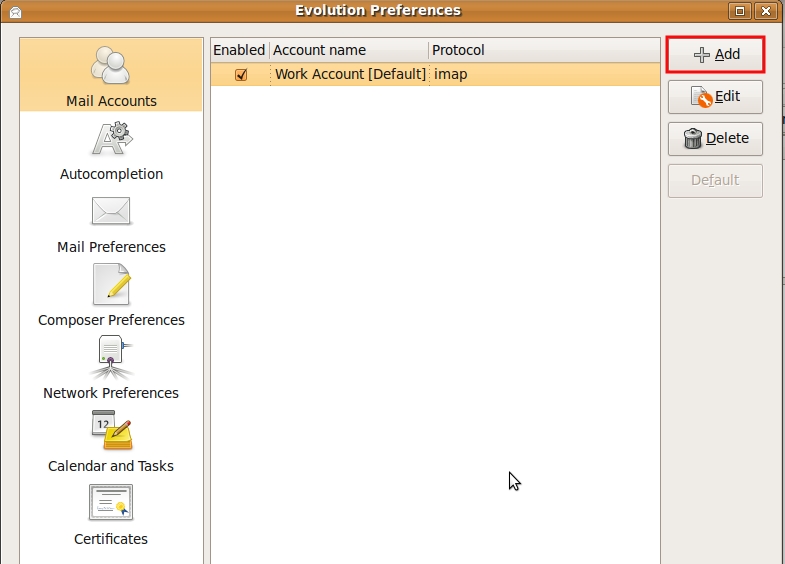Sort by the Enabled column header

pos(240,50)
